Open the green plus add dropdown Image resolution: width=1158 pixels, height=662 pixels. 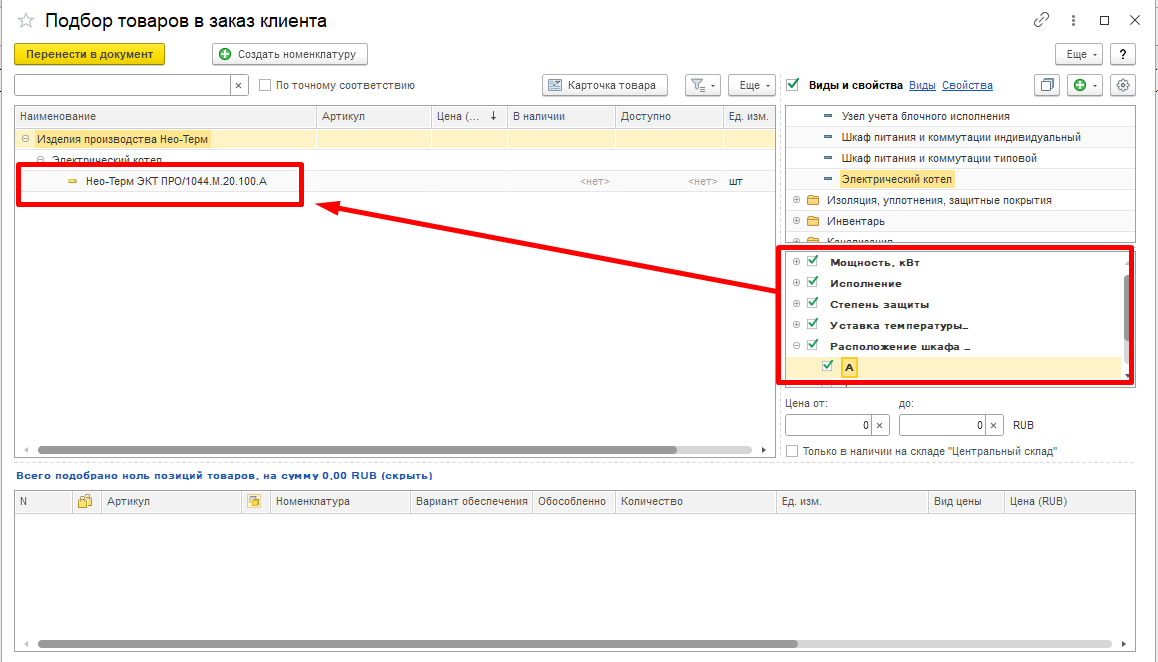1084,85
